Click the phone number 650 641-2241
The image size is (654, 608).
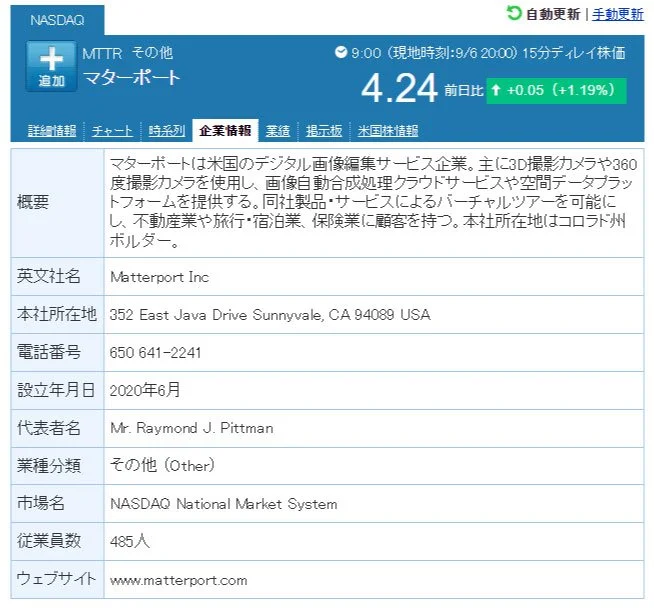tap(155, 353)
